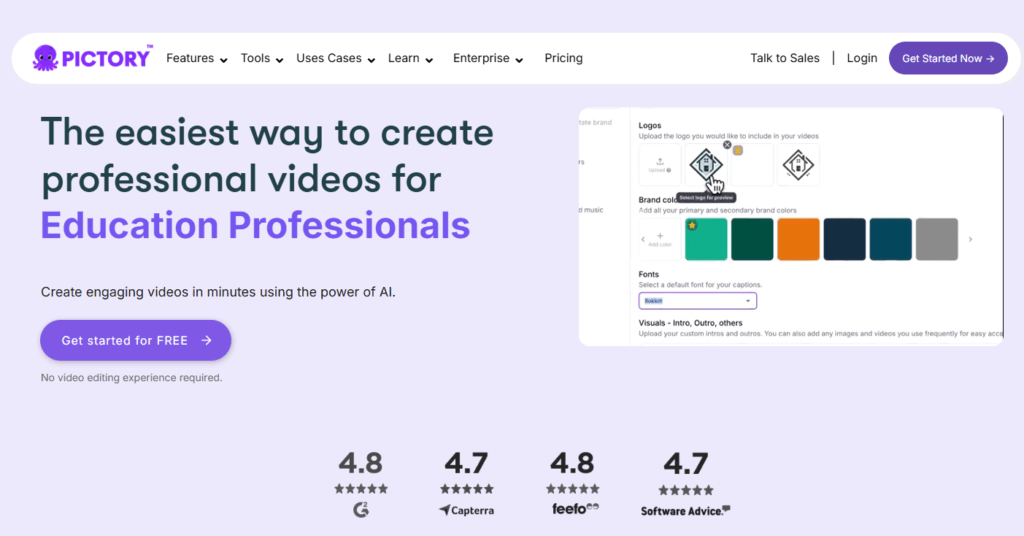Pick the gray brand color swatch

[936, 239]
